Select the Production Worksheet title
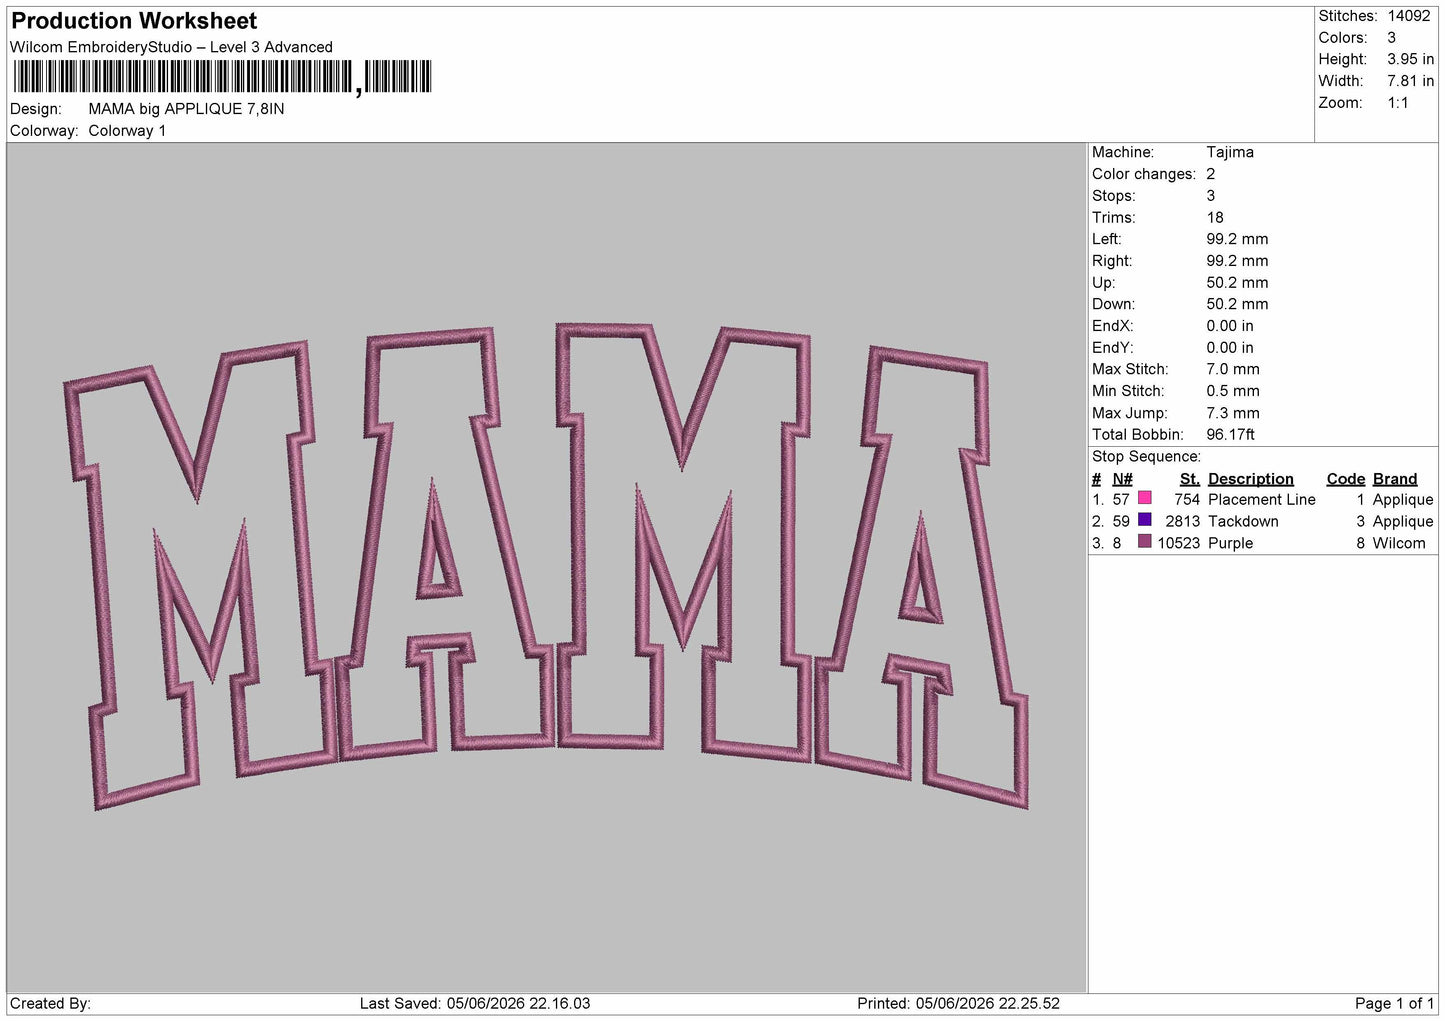The width and height of the screenshot is (1445, 1021). click(134, 21)
